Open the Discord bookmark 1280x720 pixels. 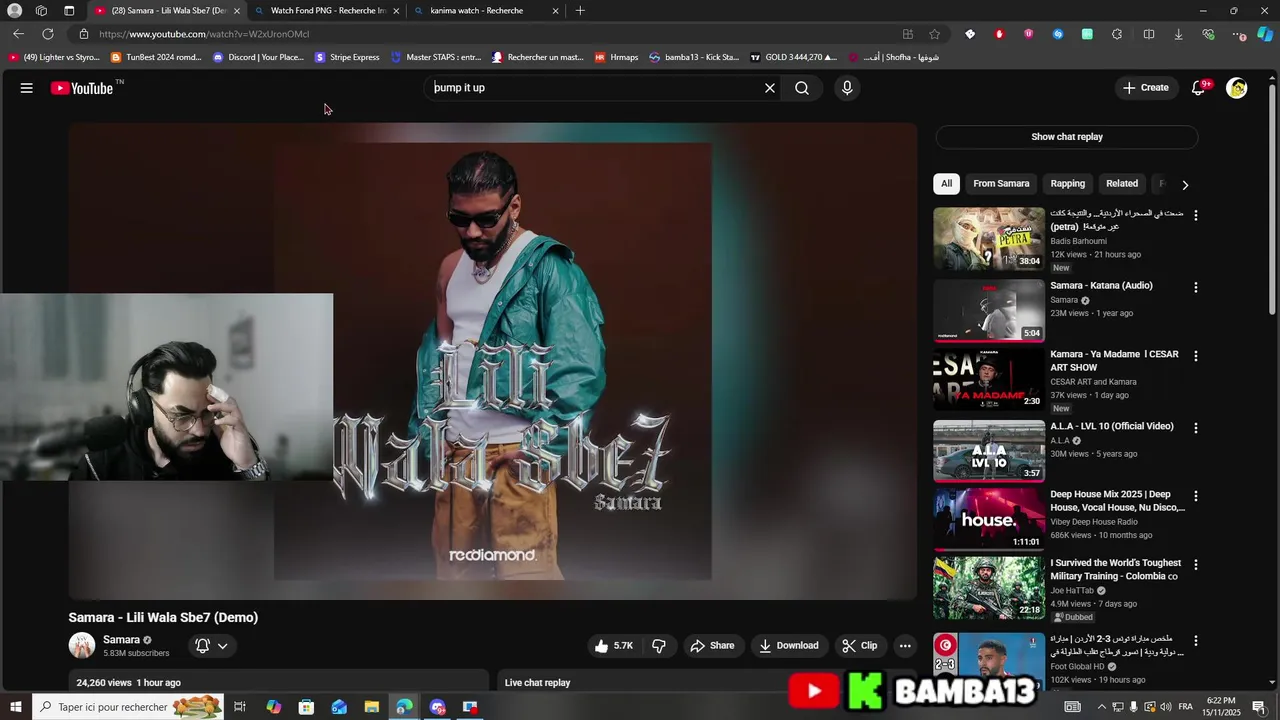click(258, 57)
